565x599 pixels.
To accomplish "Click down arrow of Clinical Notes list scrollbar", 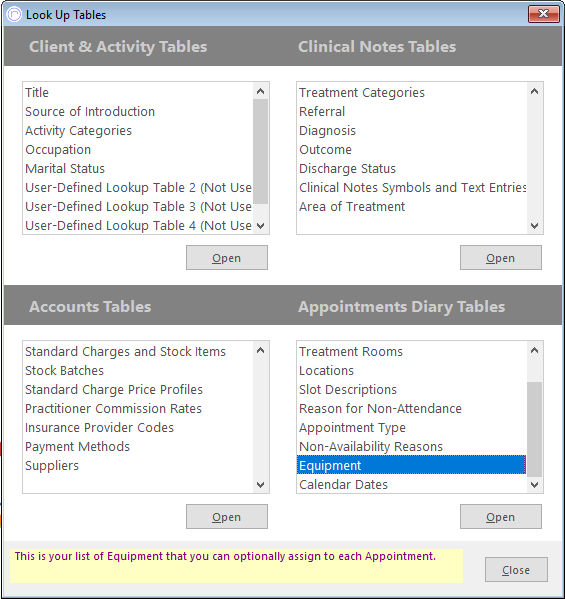I will tap(534, 225).
